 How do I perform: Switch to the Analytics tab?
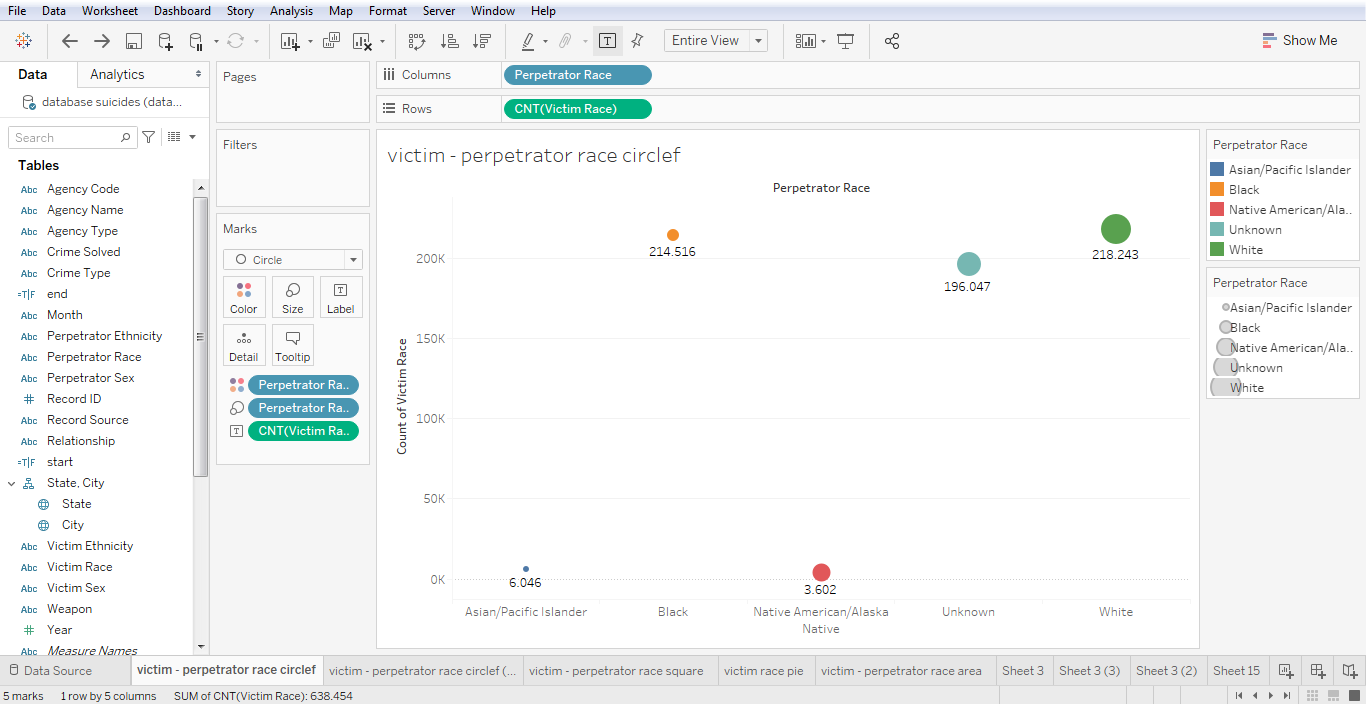tap(117, 74)
